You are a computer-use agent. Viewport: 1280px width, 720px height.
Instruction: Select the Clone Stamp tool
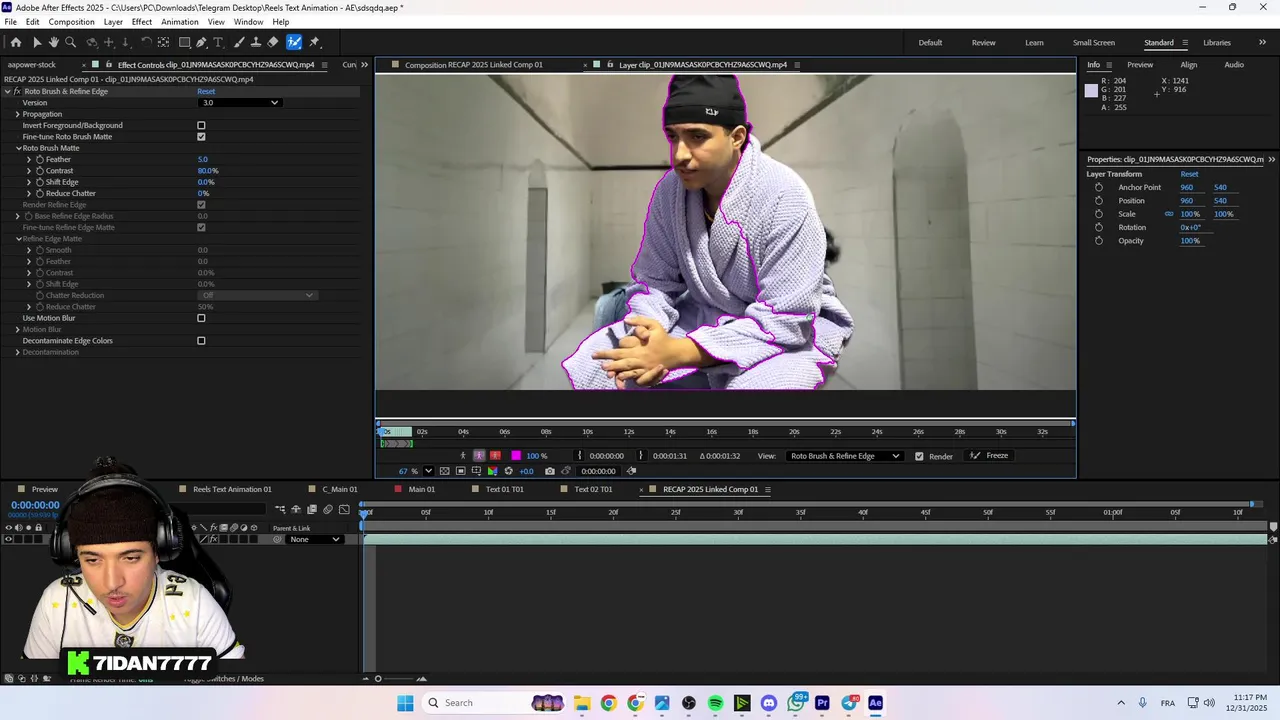(256, 42)
